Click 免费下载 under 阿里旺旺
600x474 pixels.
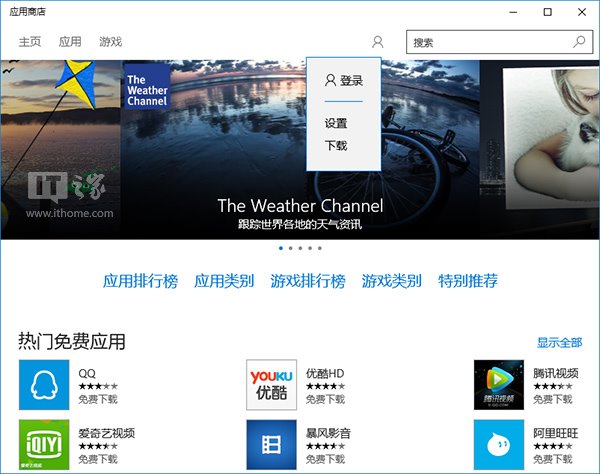[x=553, y=459]
